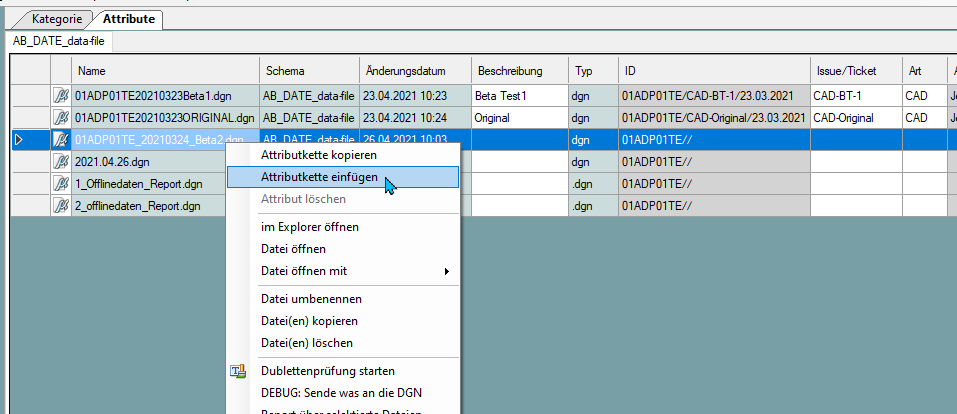Click file icon of 2_offlinedaten_Report.dgn row
The width and height of the screenshot is (957, 414).
tap(61, 206)
